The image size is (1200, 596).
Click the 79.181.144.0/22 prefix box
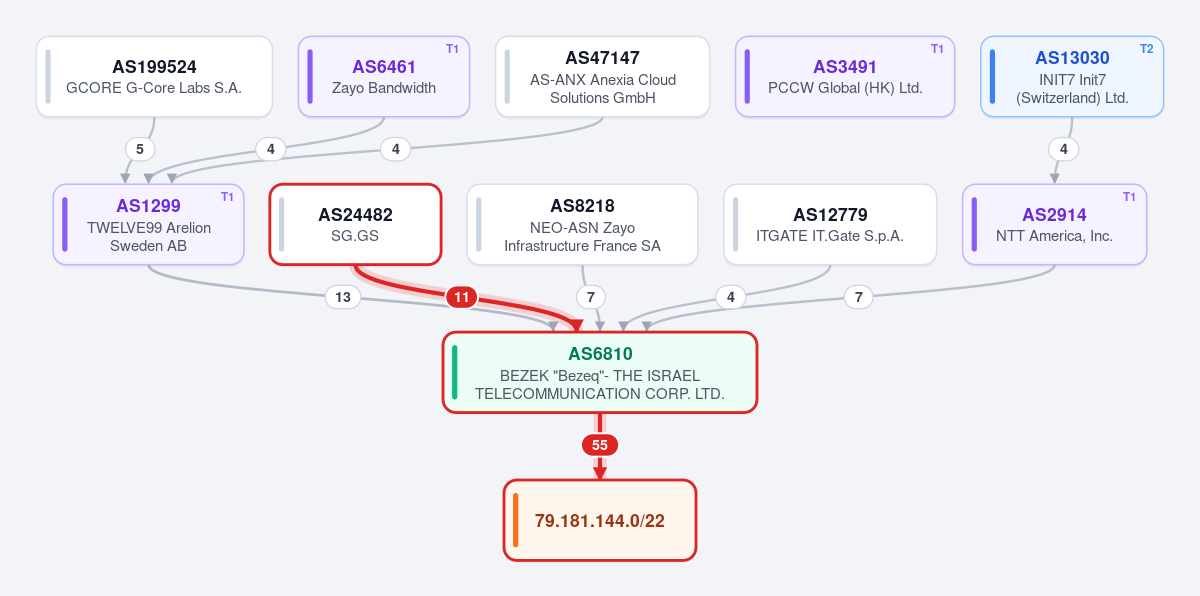coord(600,520)
